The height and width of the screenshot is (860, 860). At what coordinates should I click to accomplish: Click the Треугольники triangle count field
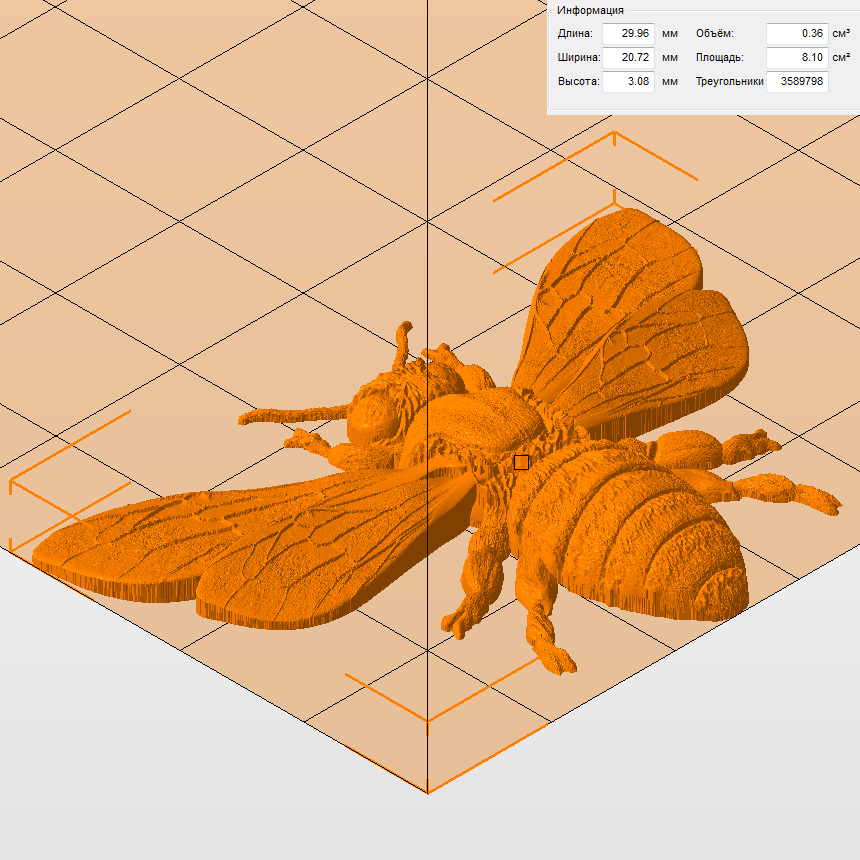tap(796, 82)
